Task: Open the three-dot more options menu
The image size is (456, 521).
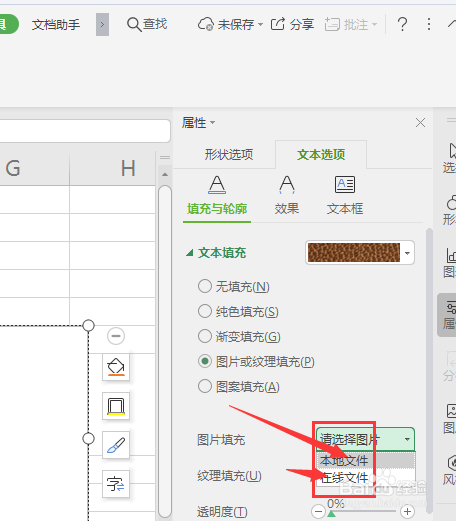Action: [x=429, y=24]
